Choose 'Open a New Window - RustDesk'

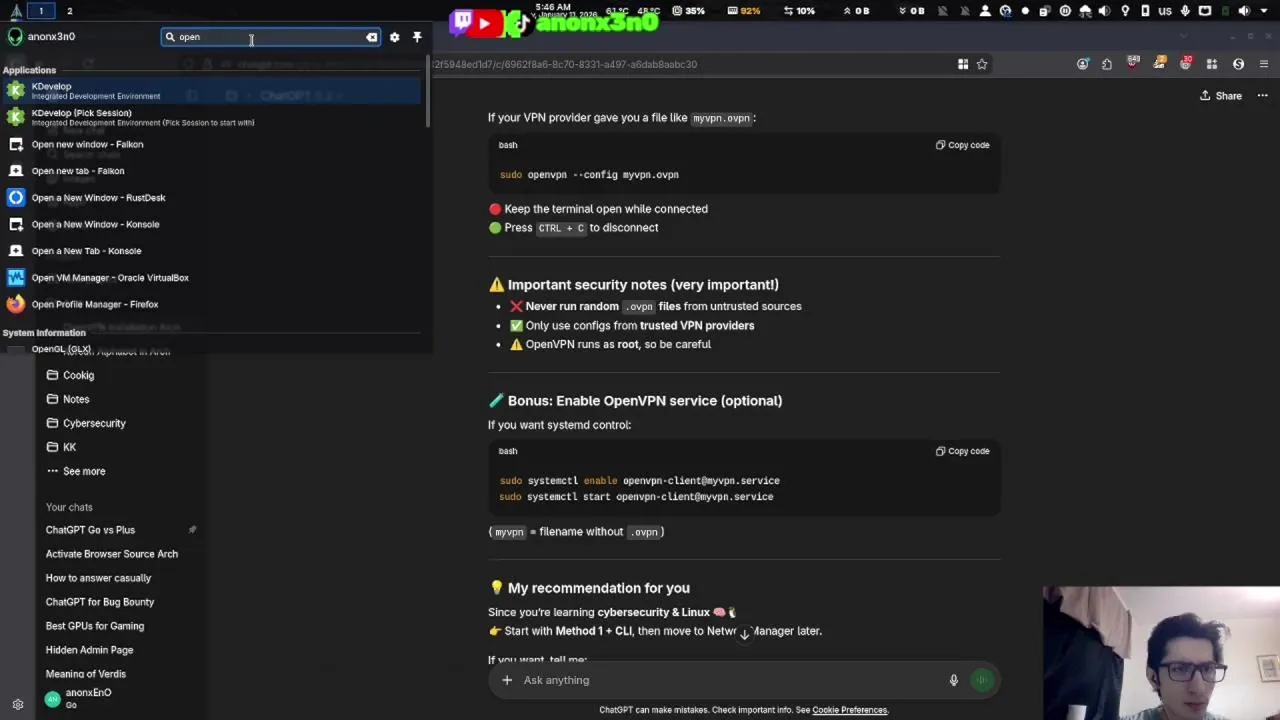pos(214,198)
